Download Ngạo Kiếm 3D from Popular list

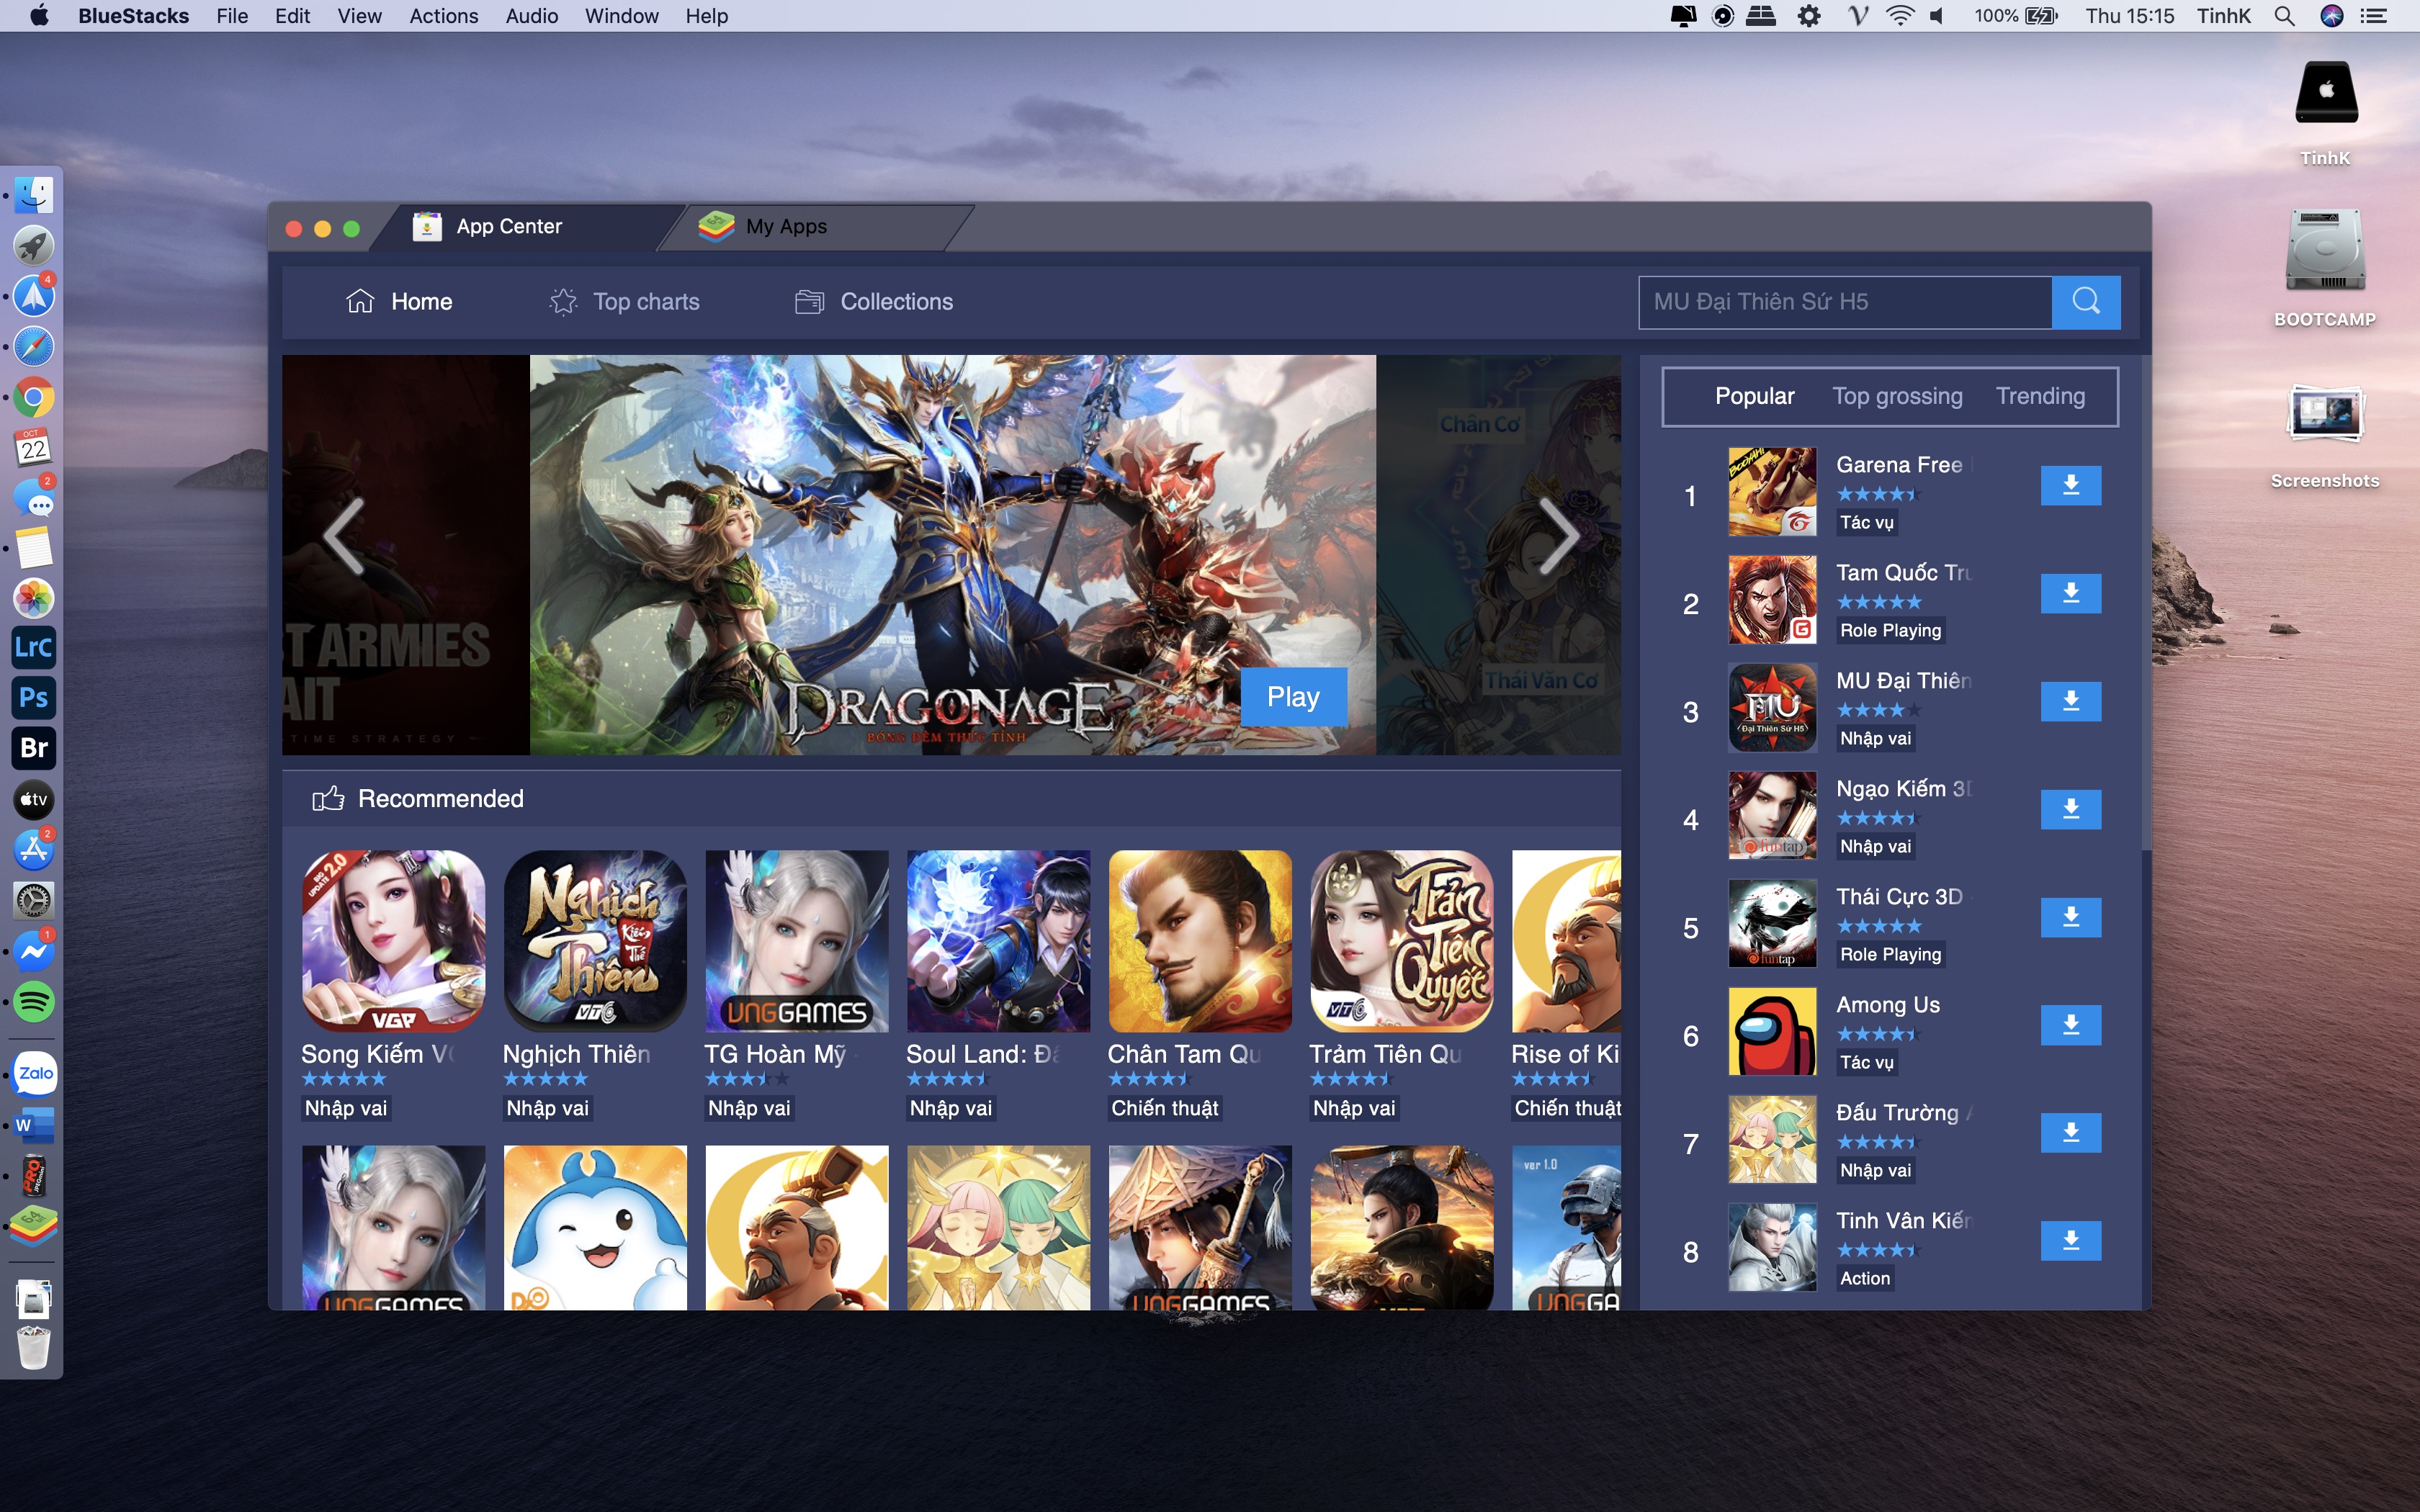(2070, 810)
